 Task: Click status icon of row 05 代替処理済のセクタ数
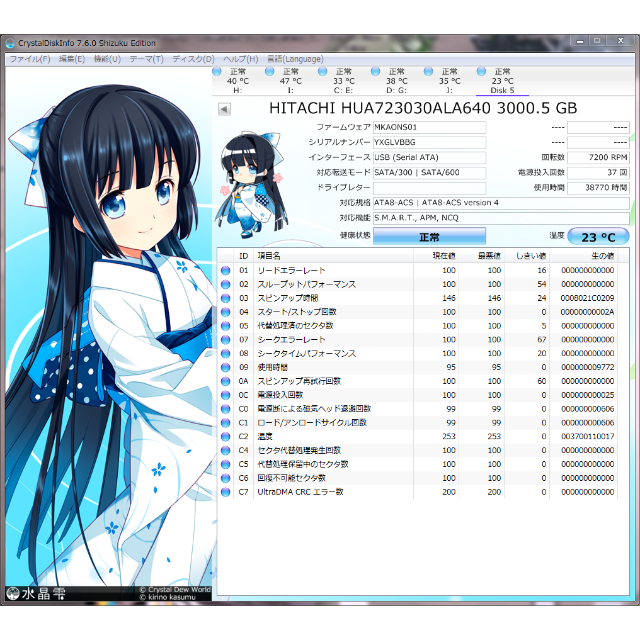tap(225, 326)
